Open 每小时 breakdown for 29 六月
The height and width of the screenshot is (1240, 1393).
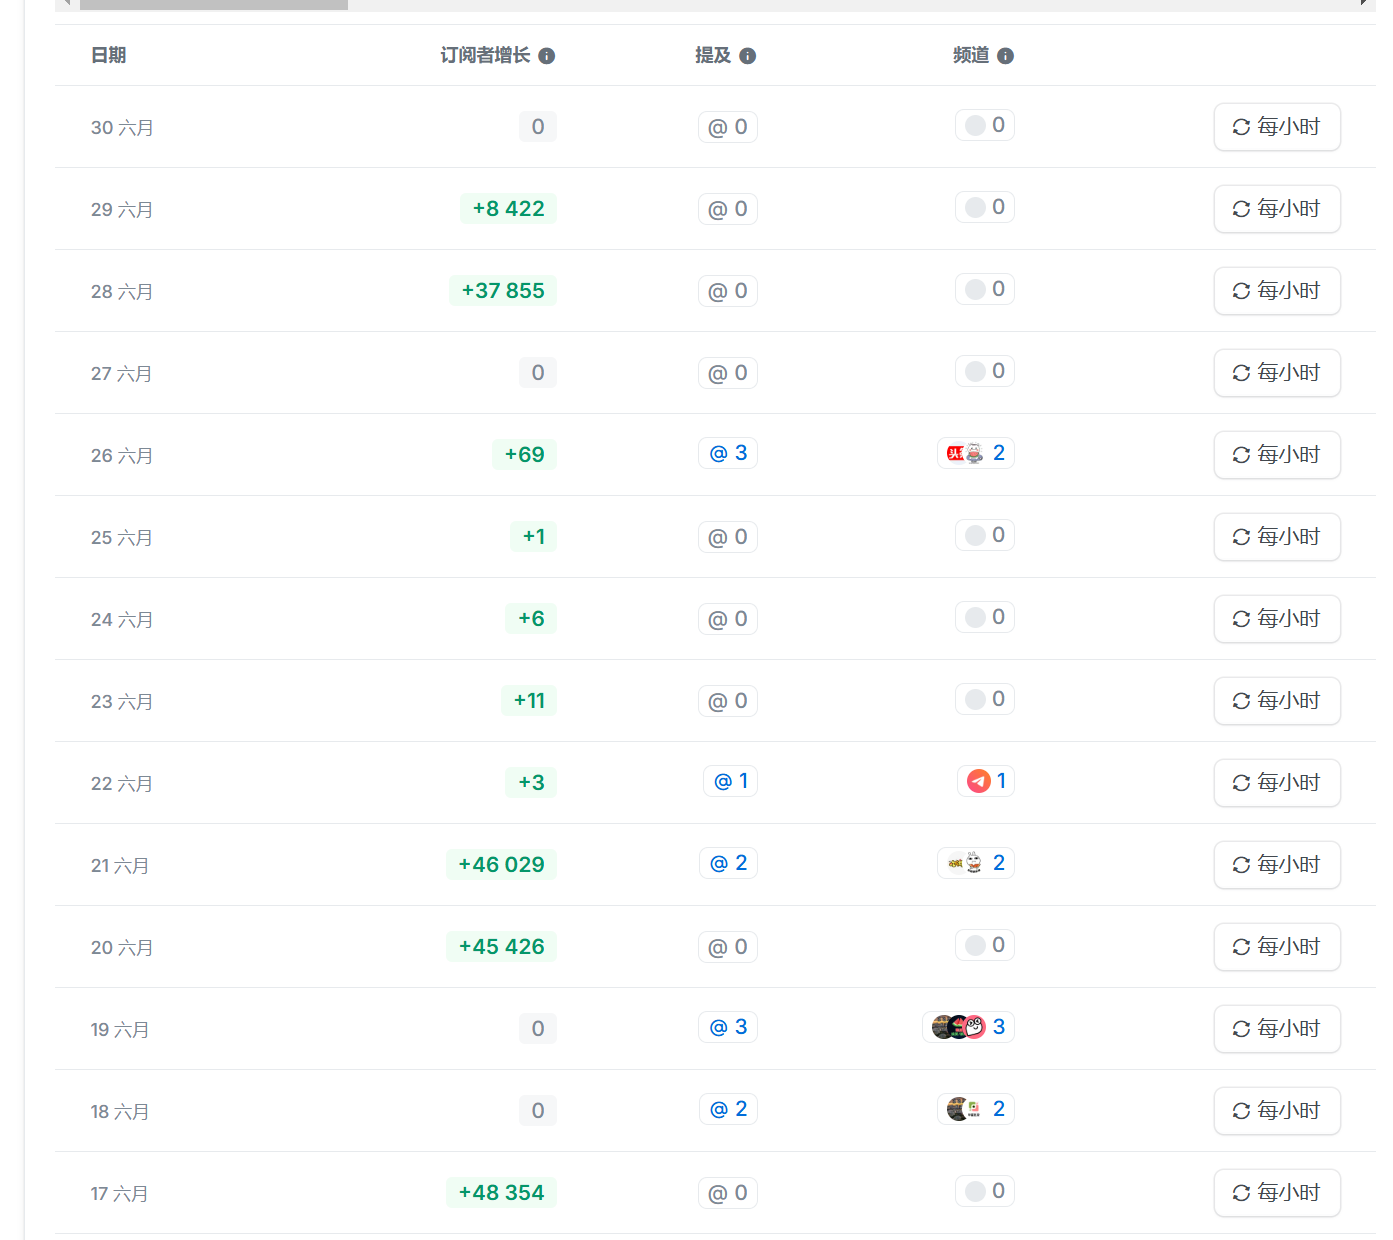(x=1277, y=209)
